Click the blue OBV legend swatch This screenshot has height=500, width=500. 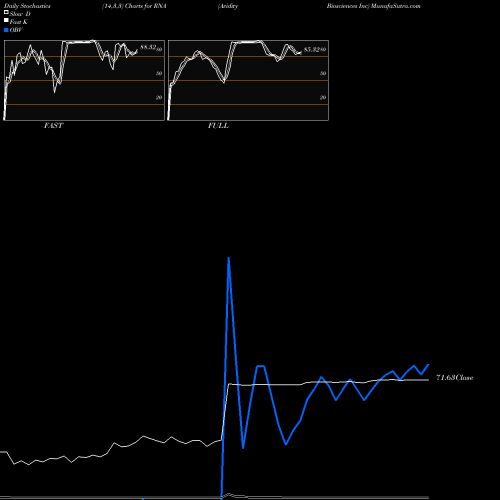(6, 30)
